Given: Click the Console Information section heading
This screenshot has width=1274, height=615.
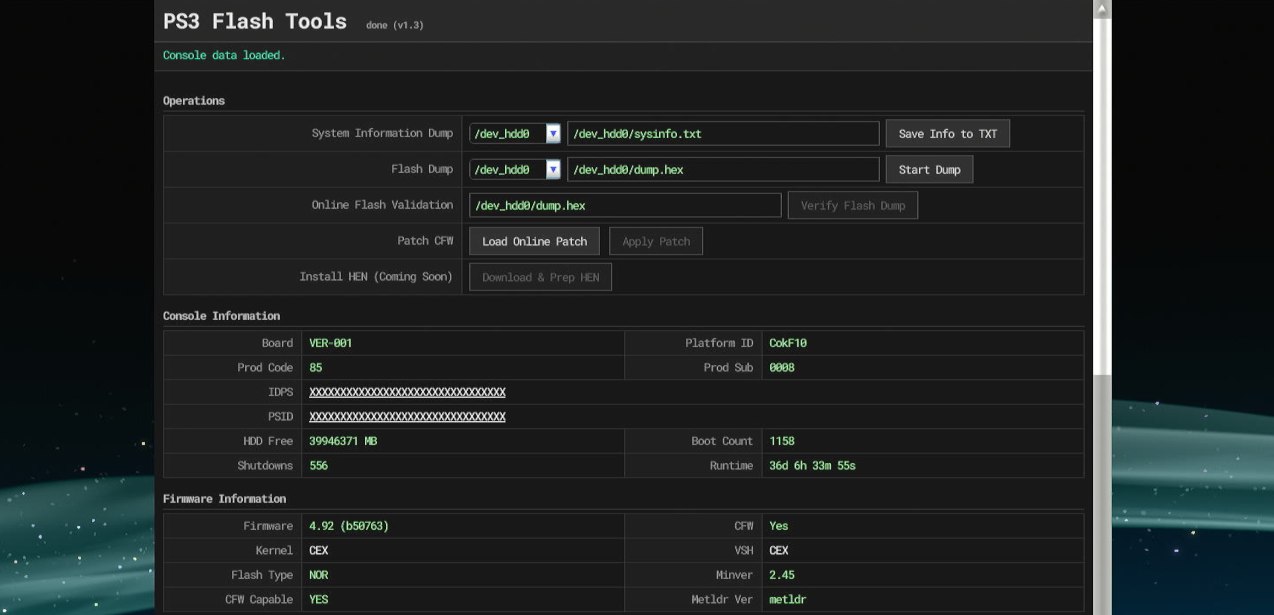Looking at the screenshot, I should [x=221, y=315].
